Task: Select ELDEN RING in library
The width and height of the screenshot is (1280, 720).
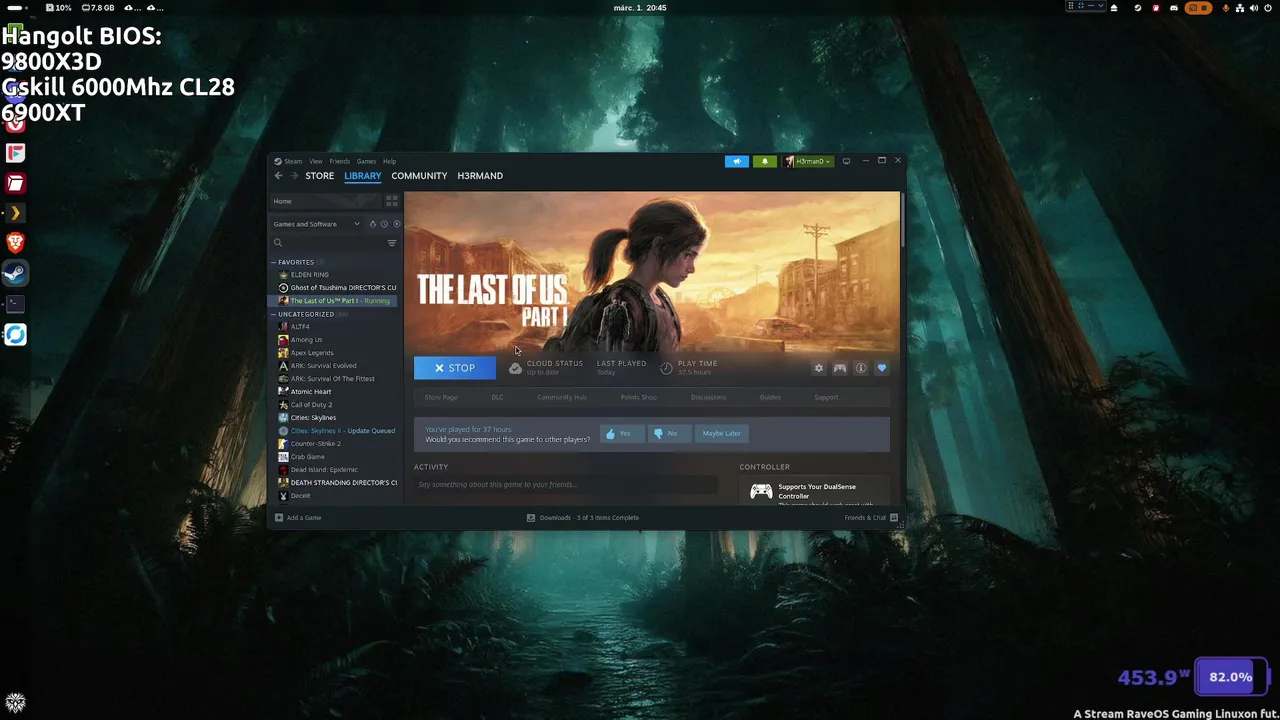Action: pyautogui.click(x=334, y=275)
